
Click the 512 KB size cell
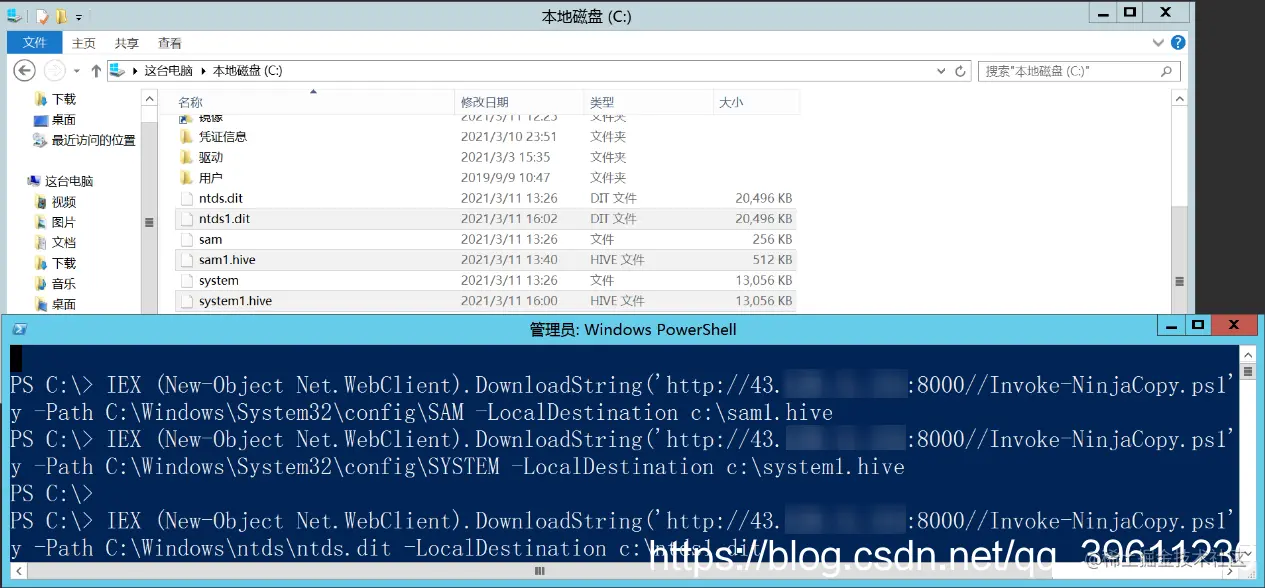tap(772, 259)
